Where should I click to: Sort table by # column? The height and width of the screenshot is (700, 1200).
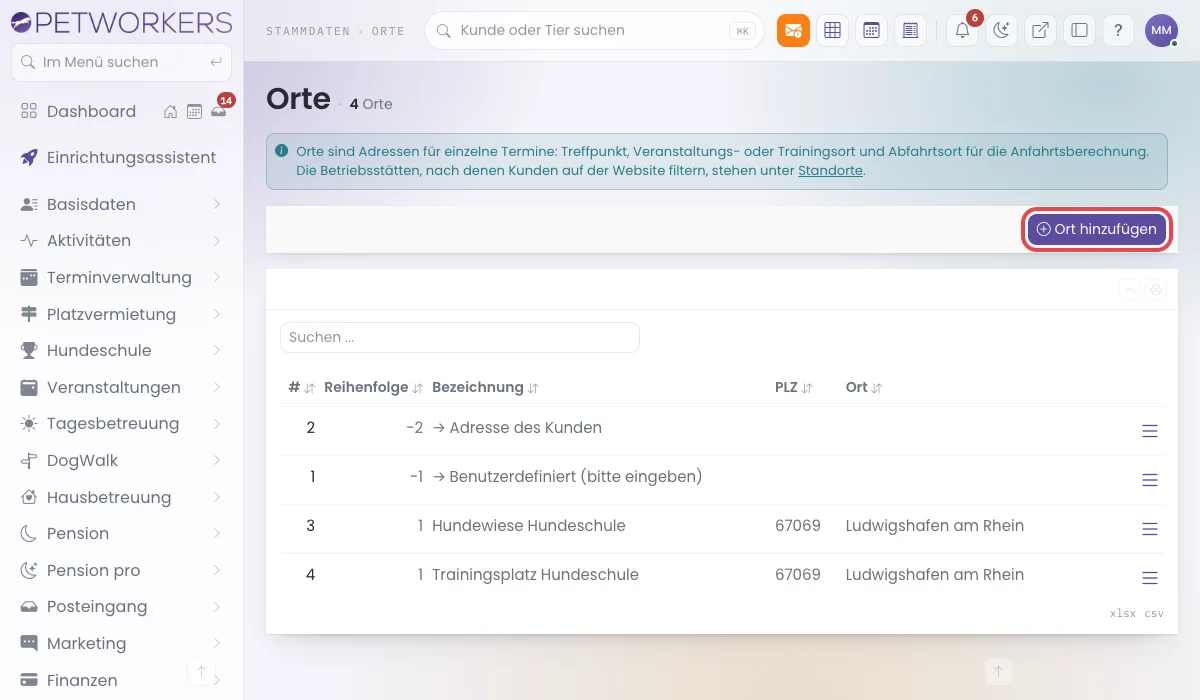click(301, 387)
